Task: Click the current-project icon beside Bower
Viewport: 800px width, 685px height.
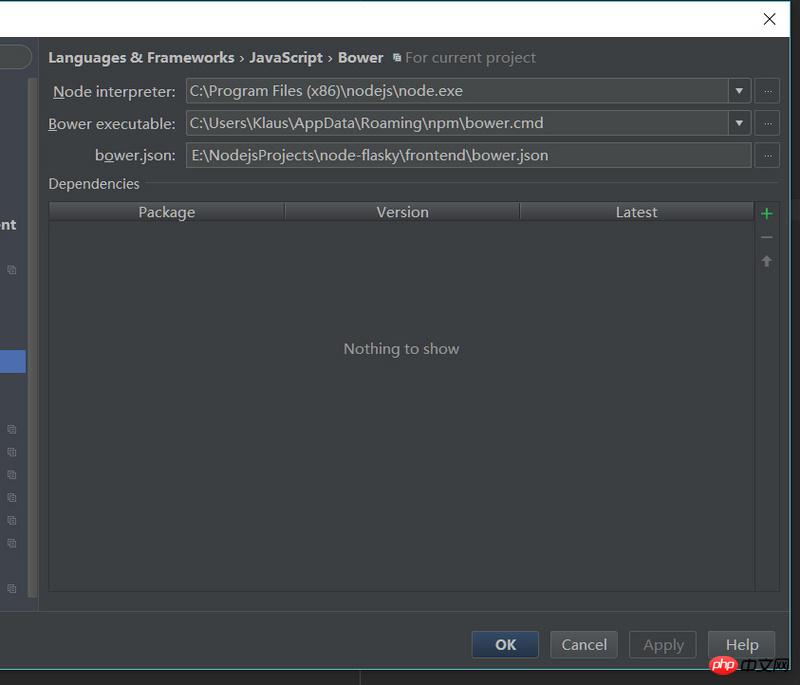Action: pyautogui.click(x=396, y=58)
